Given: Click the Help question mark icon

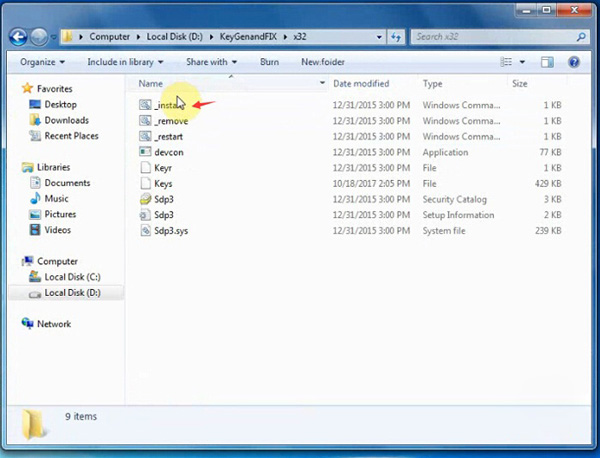Looking at the screenshot, I should [574, 62].
